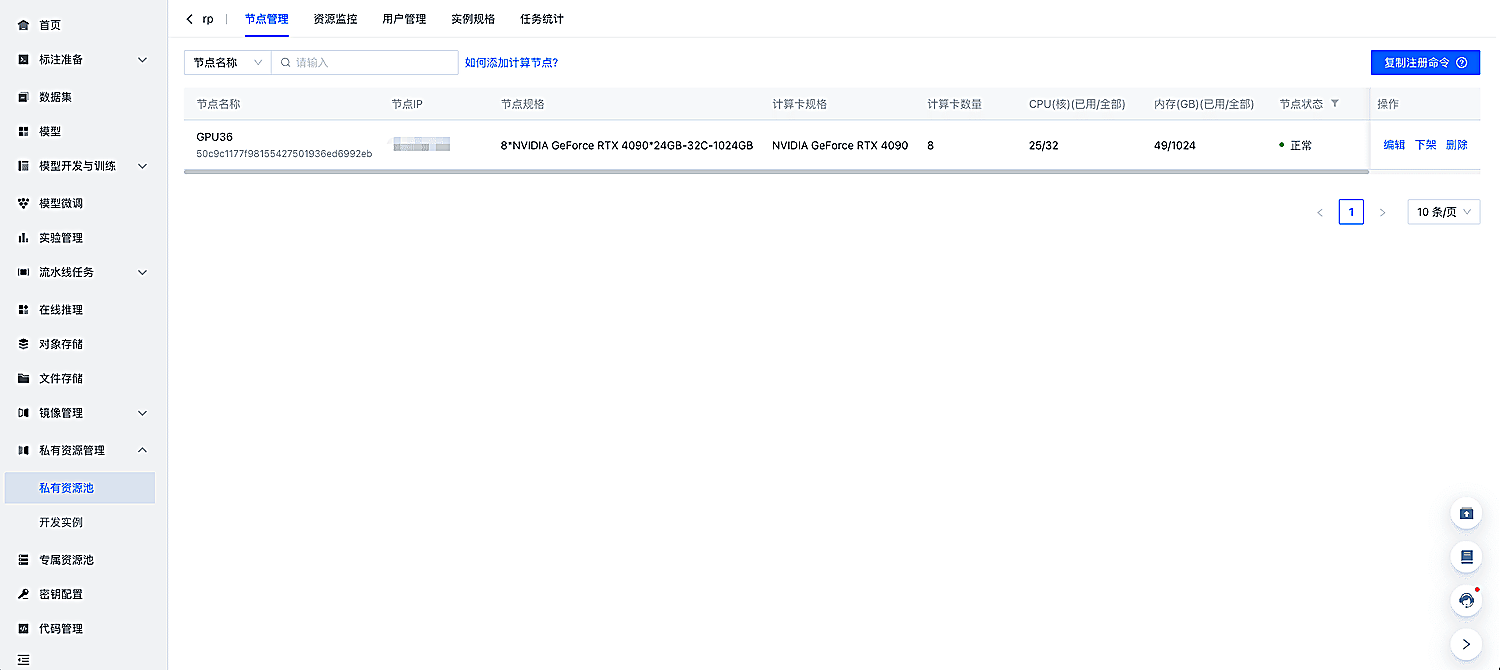Switch to the 用户管理 tab
The height and width of the screenshot is (670, 1500).
404,19
